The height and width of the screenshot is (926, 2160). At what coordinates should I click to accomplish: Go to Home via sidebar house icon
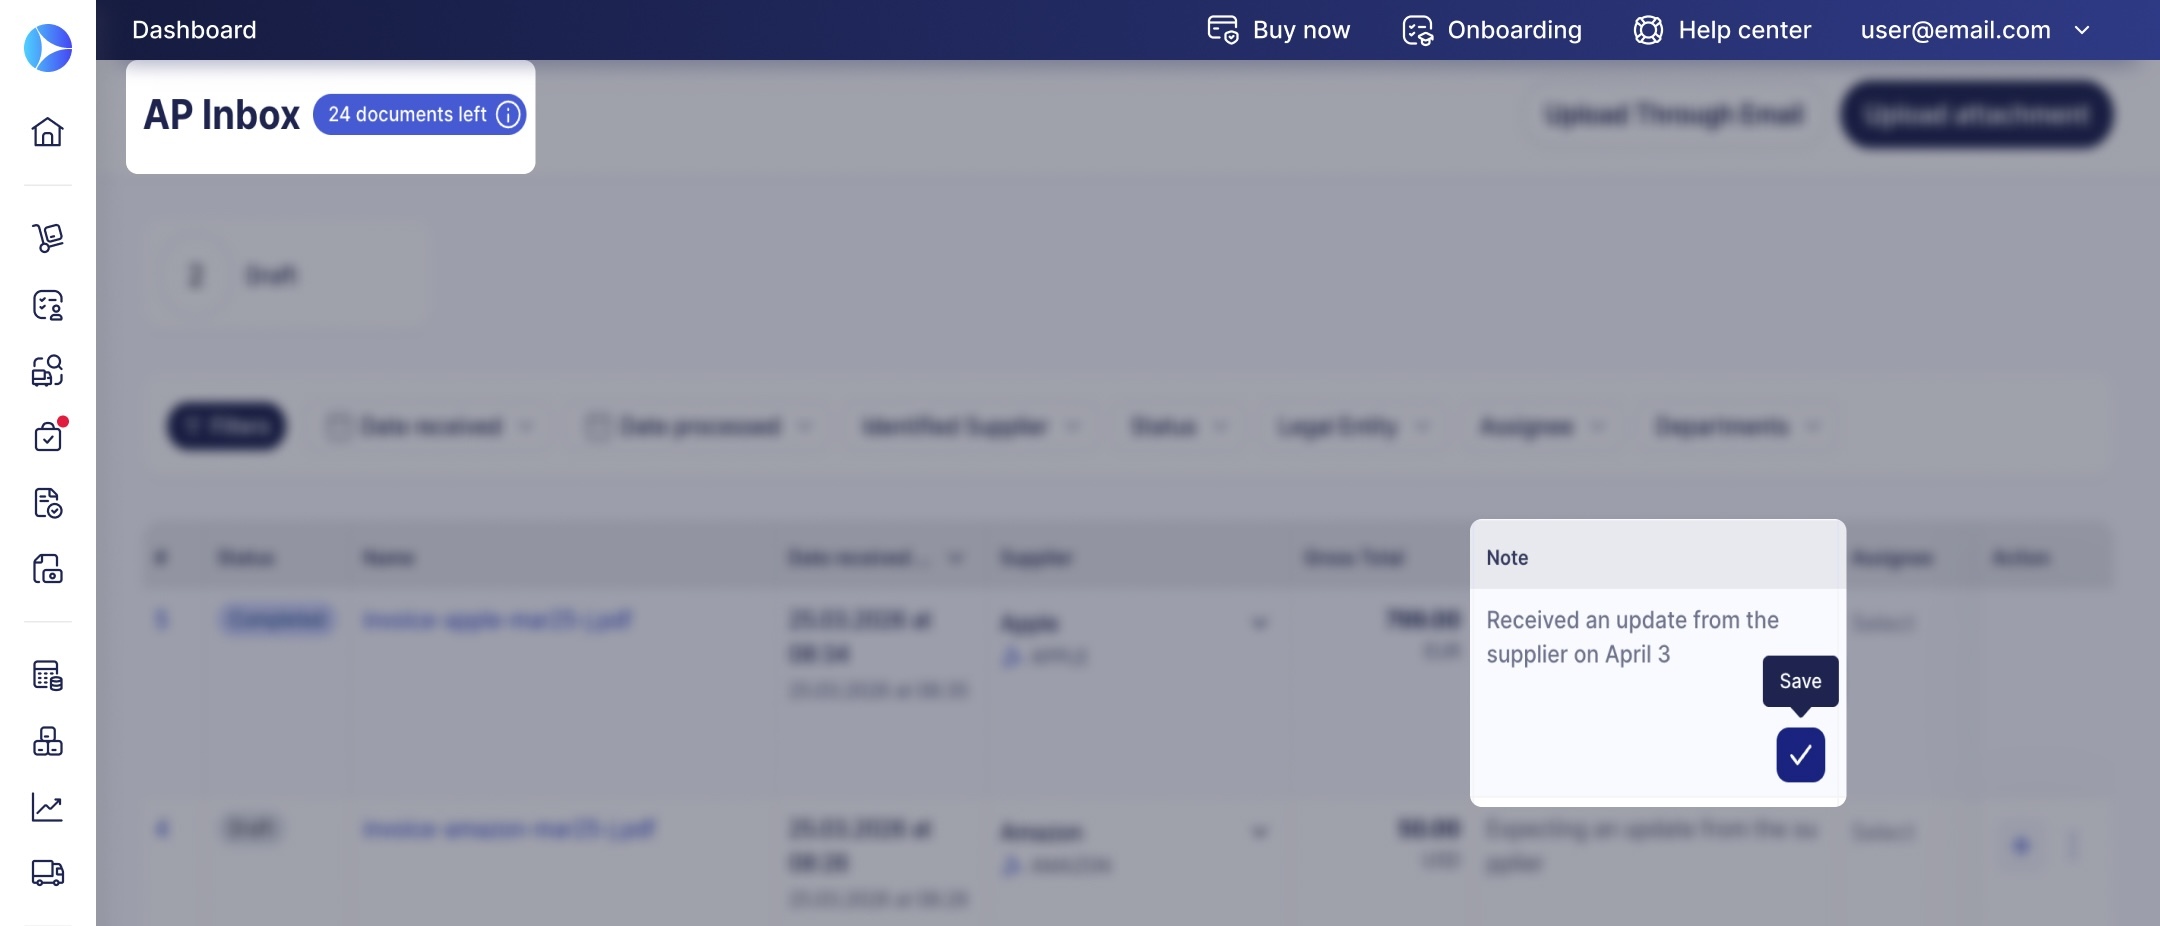48,132
